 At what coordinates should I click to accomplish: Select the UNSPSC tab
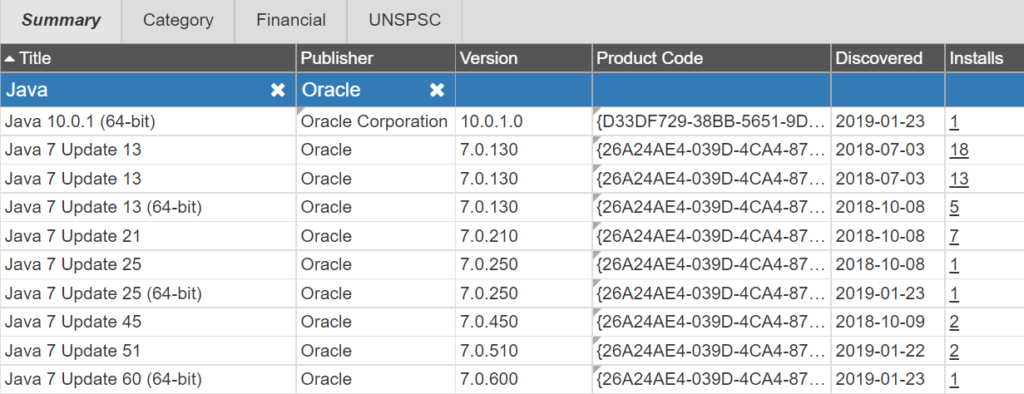pos(405,20)
